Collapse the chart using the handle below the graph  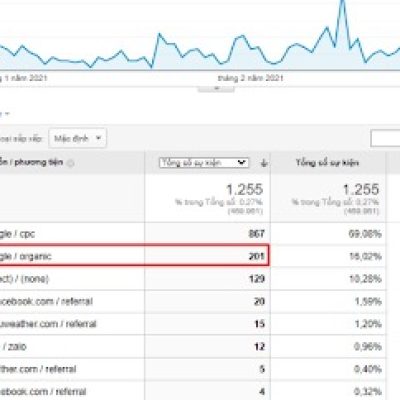216,89
